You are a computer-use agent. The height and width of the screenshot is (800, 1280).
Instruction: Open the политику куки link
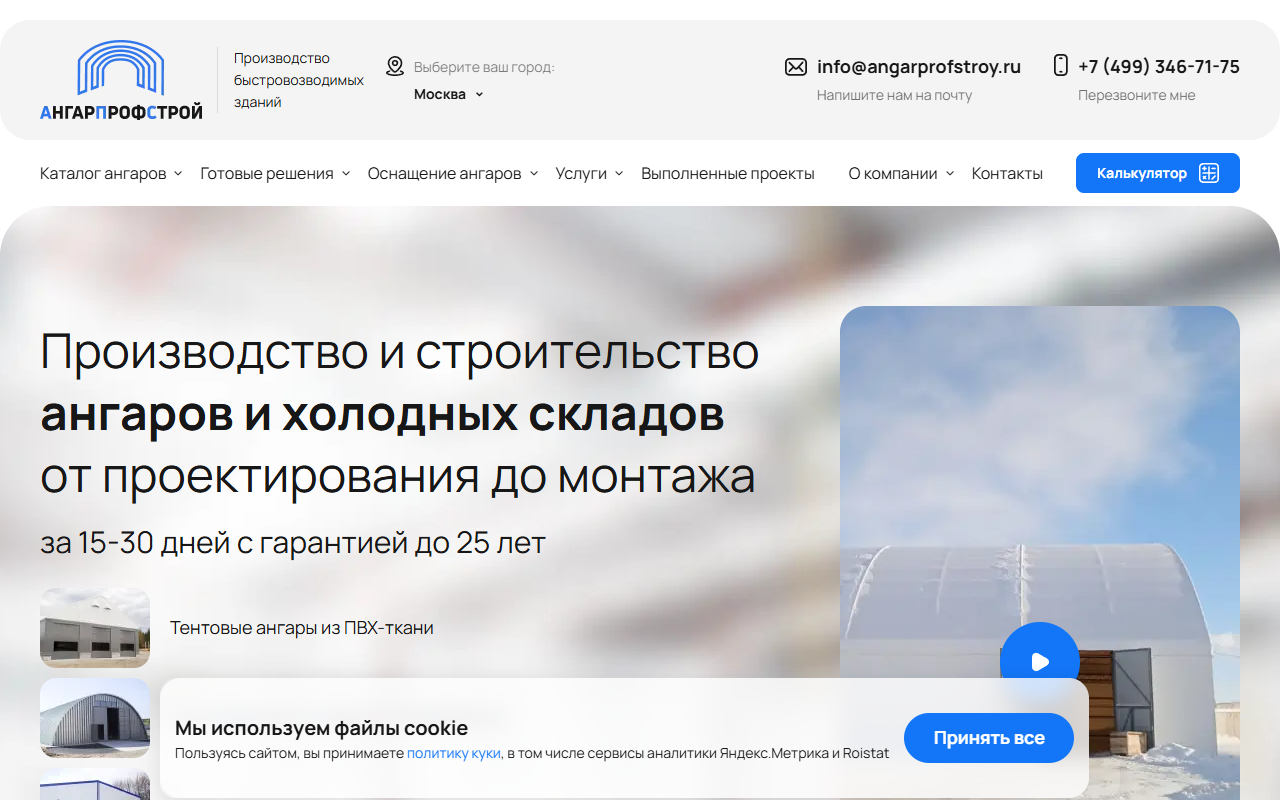tap(454, 753)
